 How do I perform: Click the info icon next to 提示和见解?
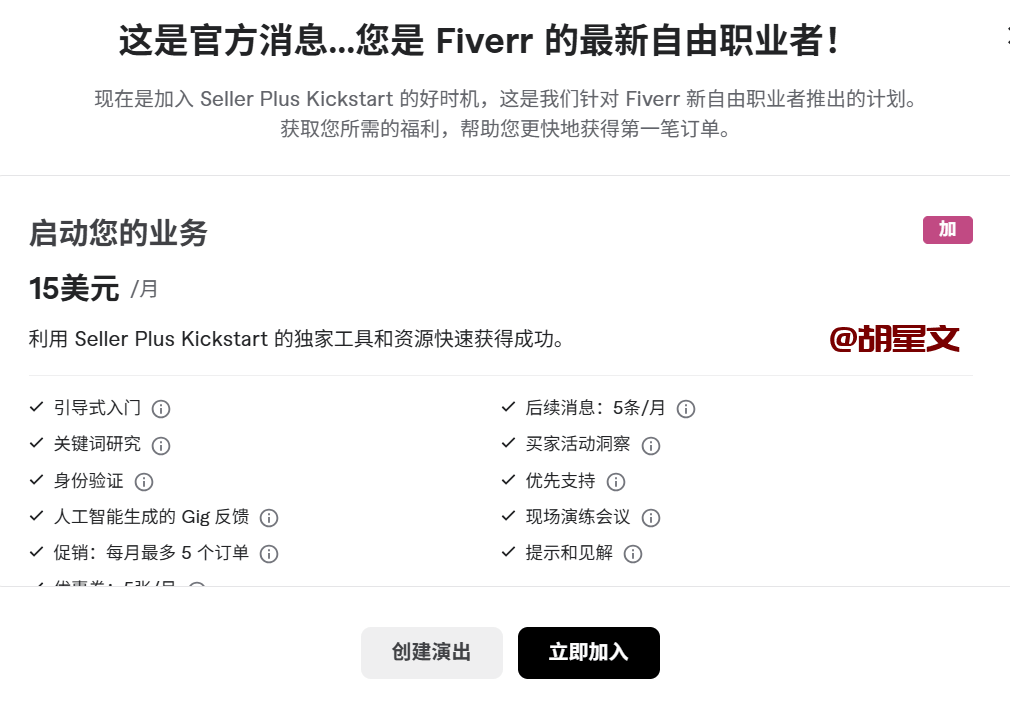632,553
